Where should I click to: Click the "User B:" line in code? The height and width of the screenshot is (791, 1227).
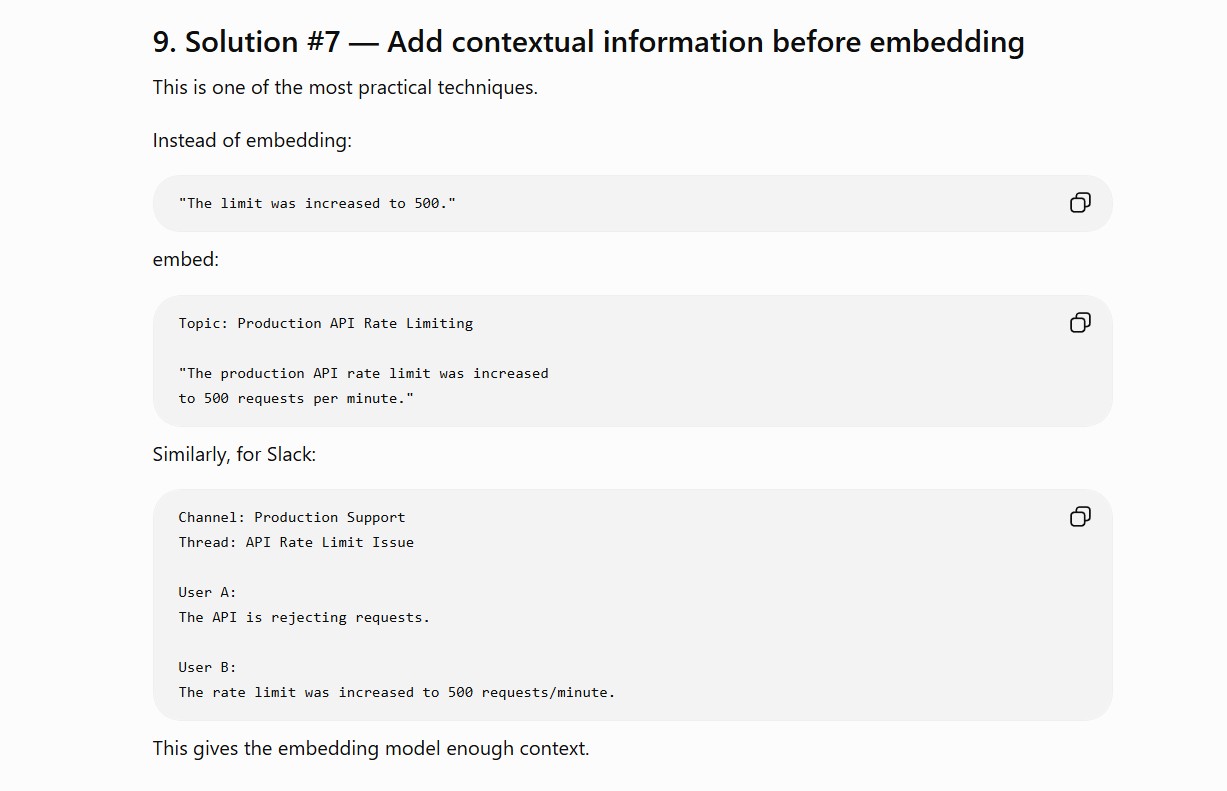[208, 667]
